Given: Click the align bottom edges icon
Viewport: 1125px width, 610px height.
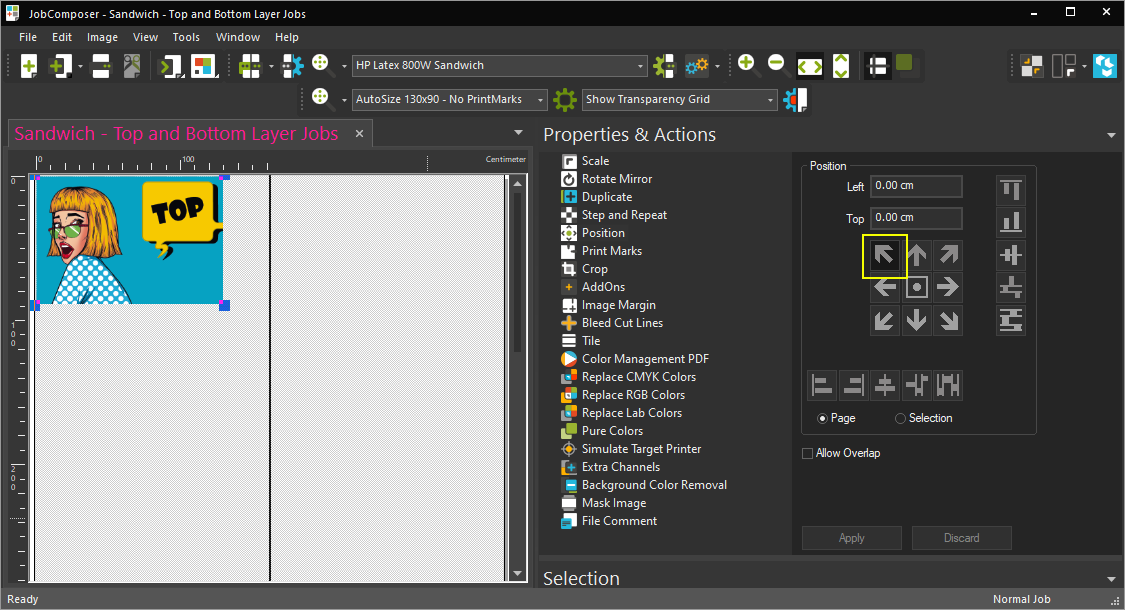Looking at the screenshot, I should coord(1011,222).
